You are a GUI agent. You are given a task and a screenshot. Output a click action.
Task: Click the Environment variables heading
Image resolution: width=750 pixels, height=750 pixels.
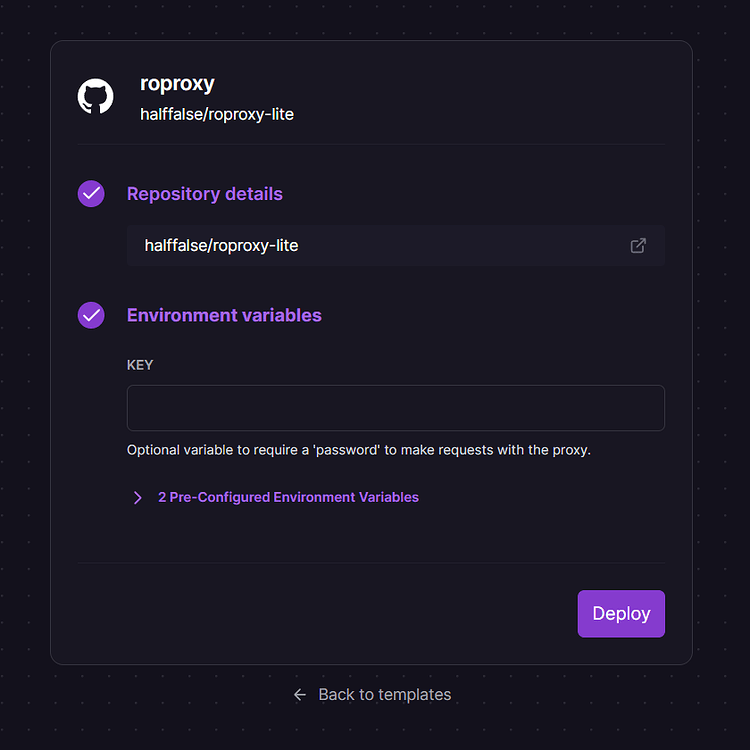point(224,315)
